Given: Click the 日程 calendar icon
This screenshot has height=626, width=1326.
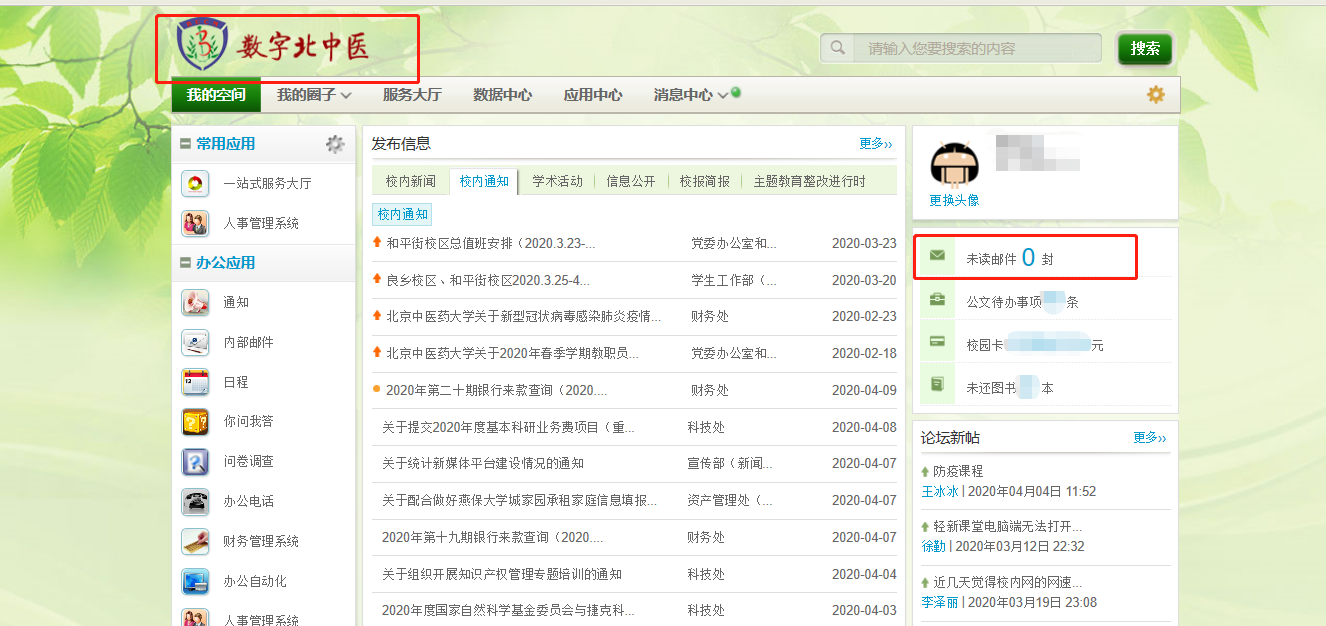Looking at the screenshot, I should pyautogui.click(x=195, y=382).
